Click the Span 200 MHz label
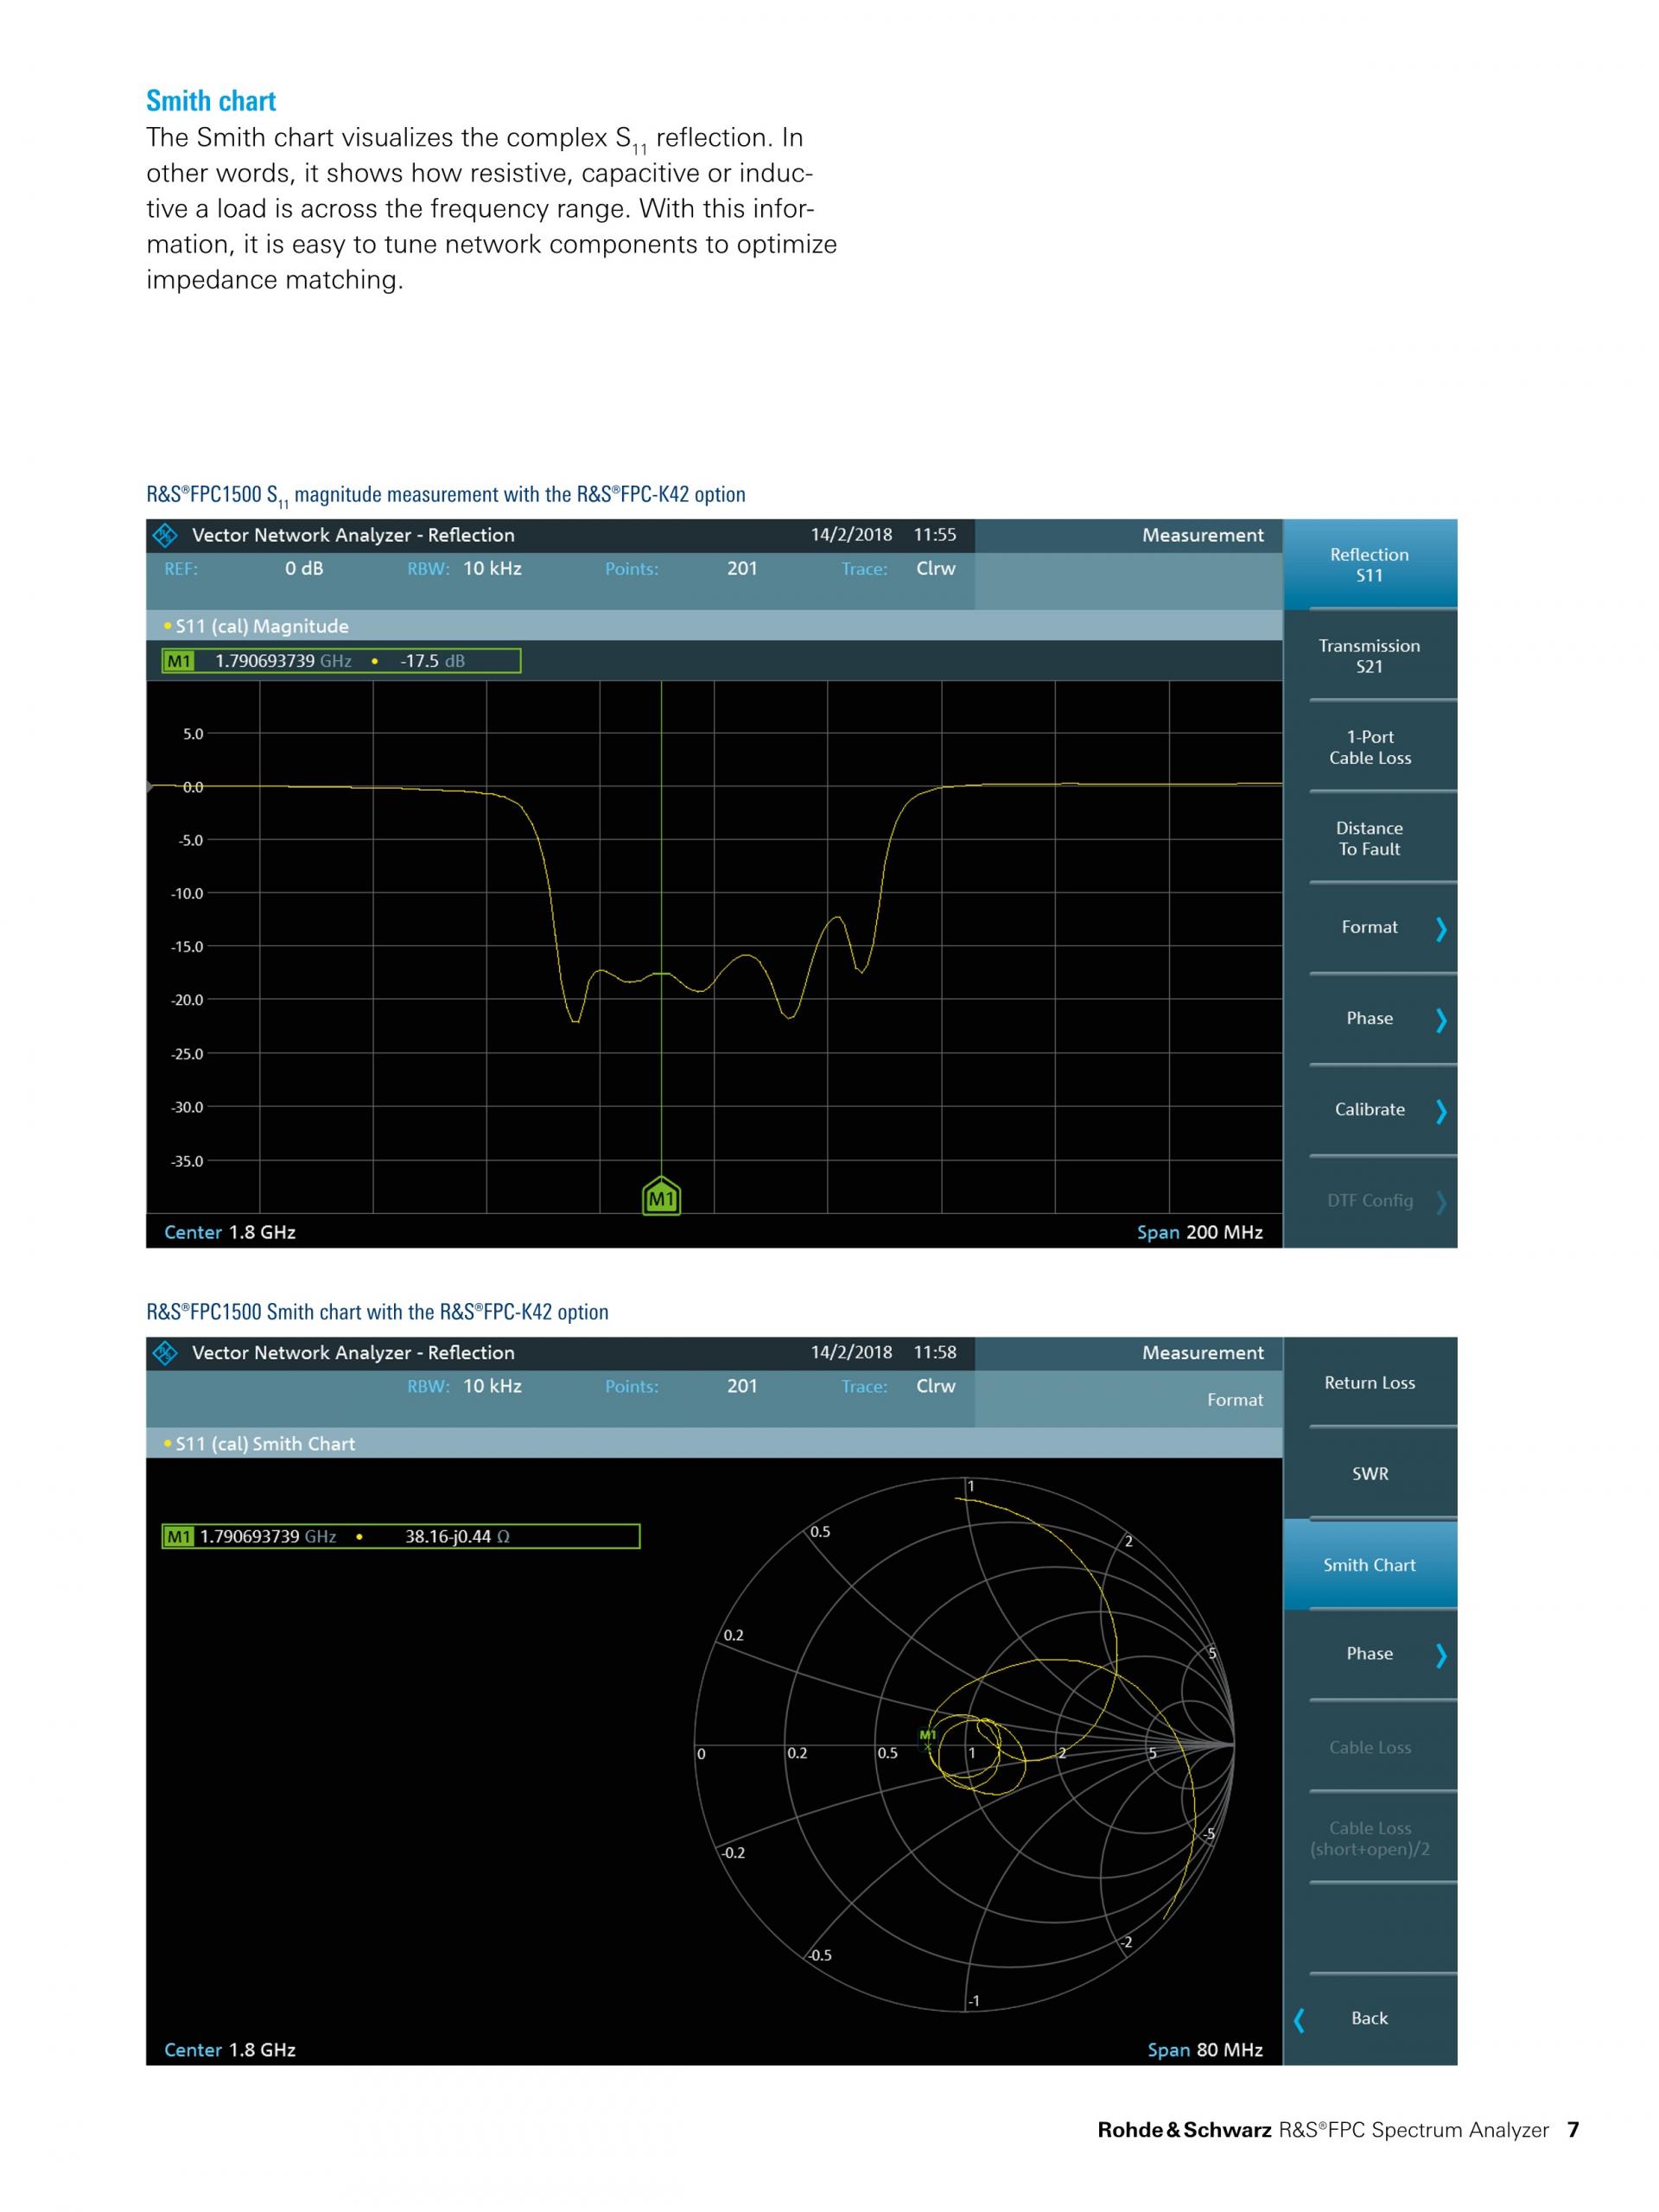The width and height of the screenshot is (1659, 2212). point(1199,1232)
